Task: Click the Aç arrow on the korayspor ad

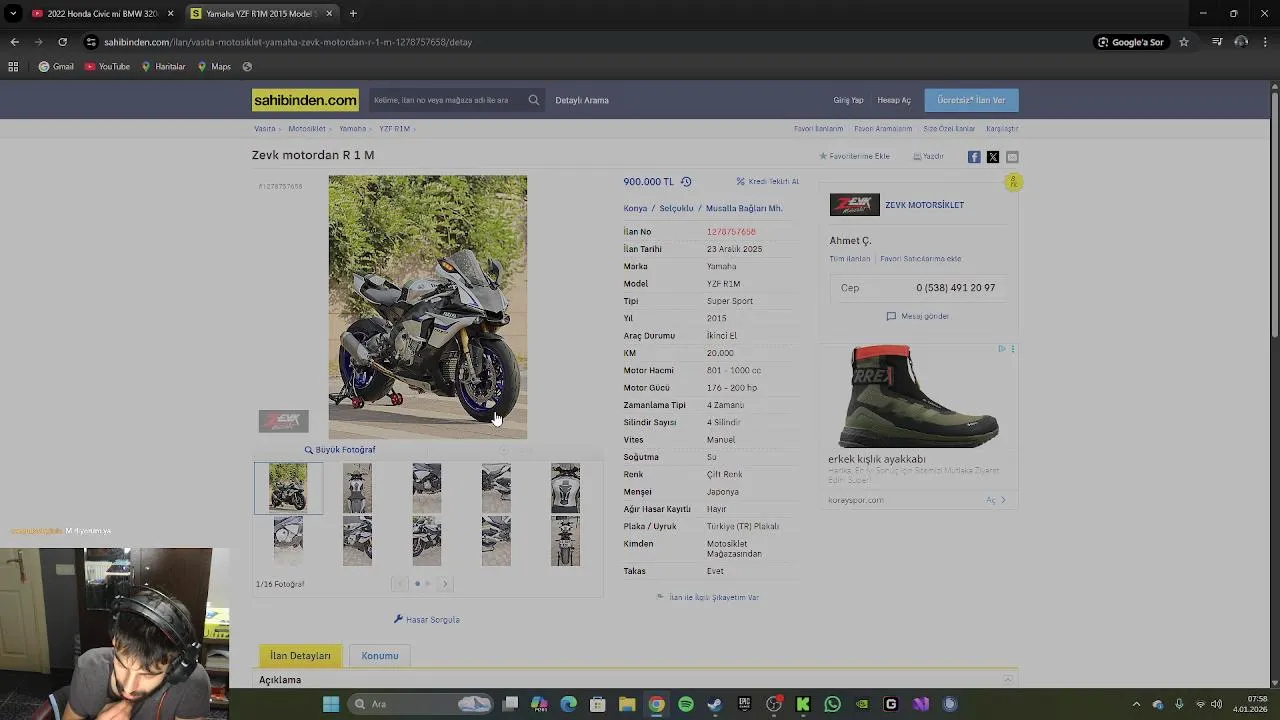Action: coord(996,500)
